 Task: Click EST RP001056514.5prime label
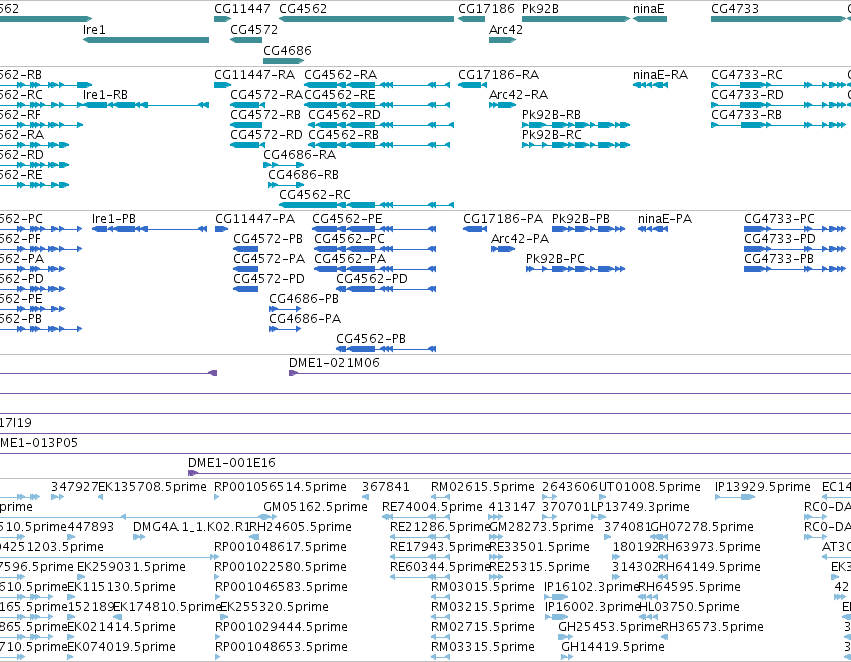280,487
